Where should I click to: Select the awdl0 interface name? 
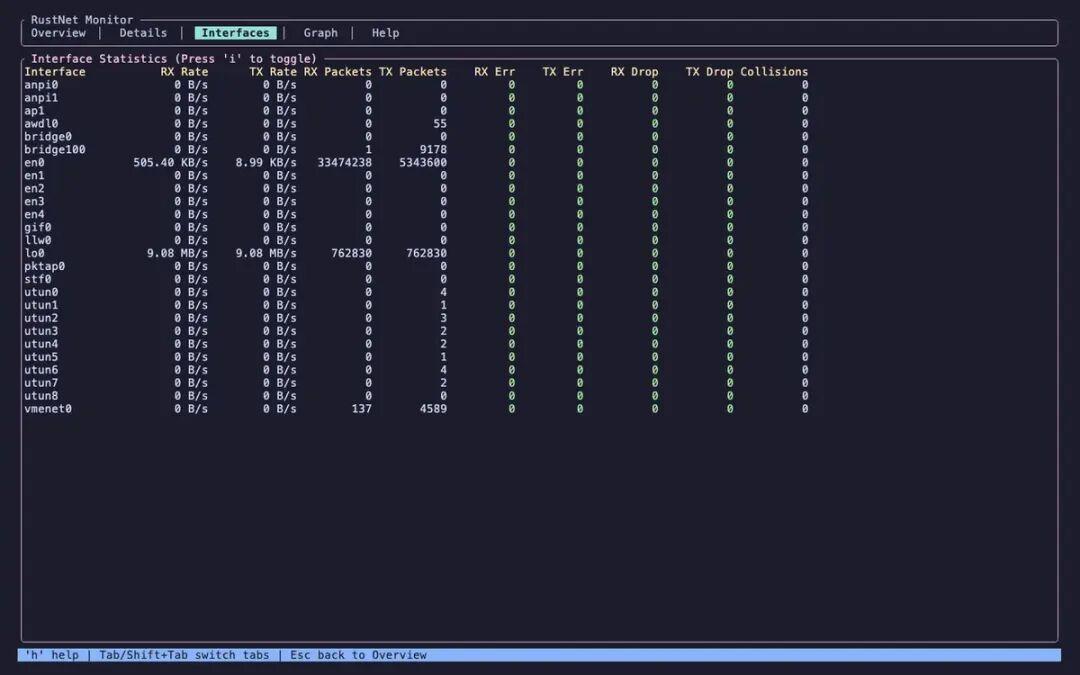click(41, 124)
